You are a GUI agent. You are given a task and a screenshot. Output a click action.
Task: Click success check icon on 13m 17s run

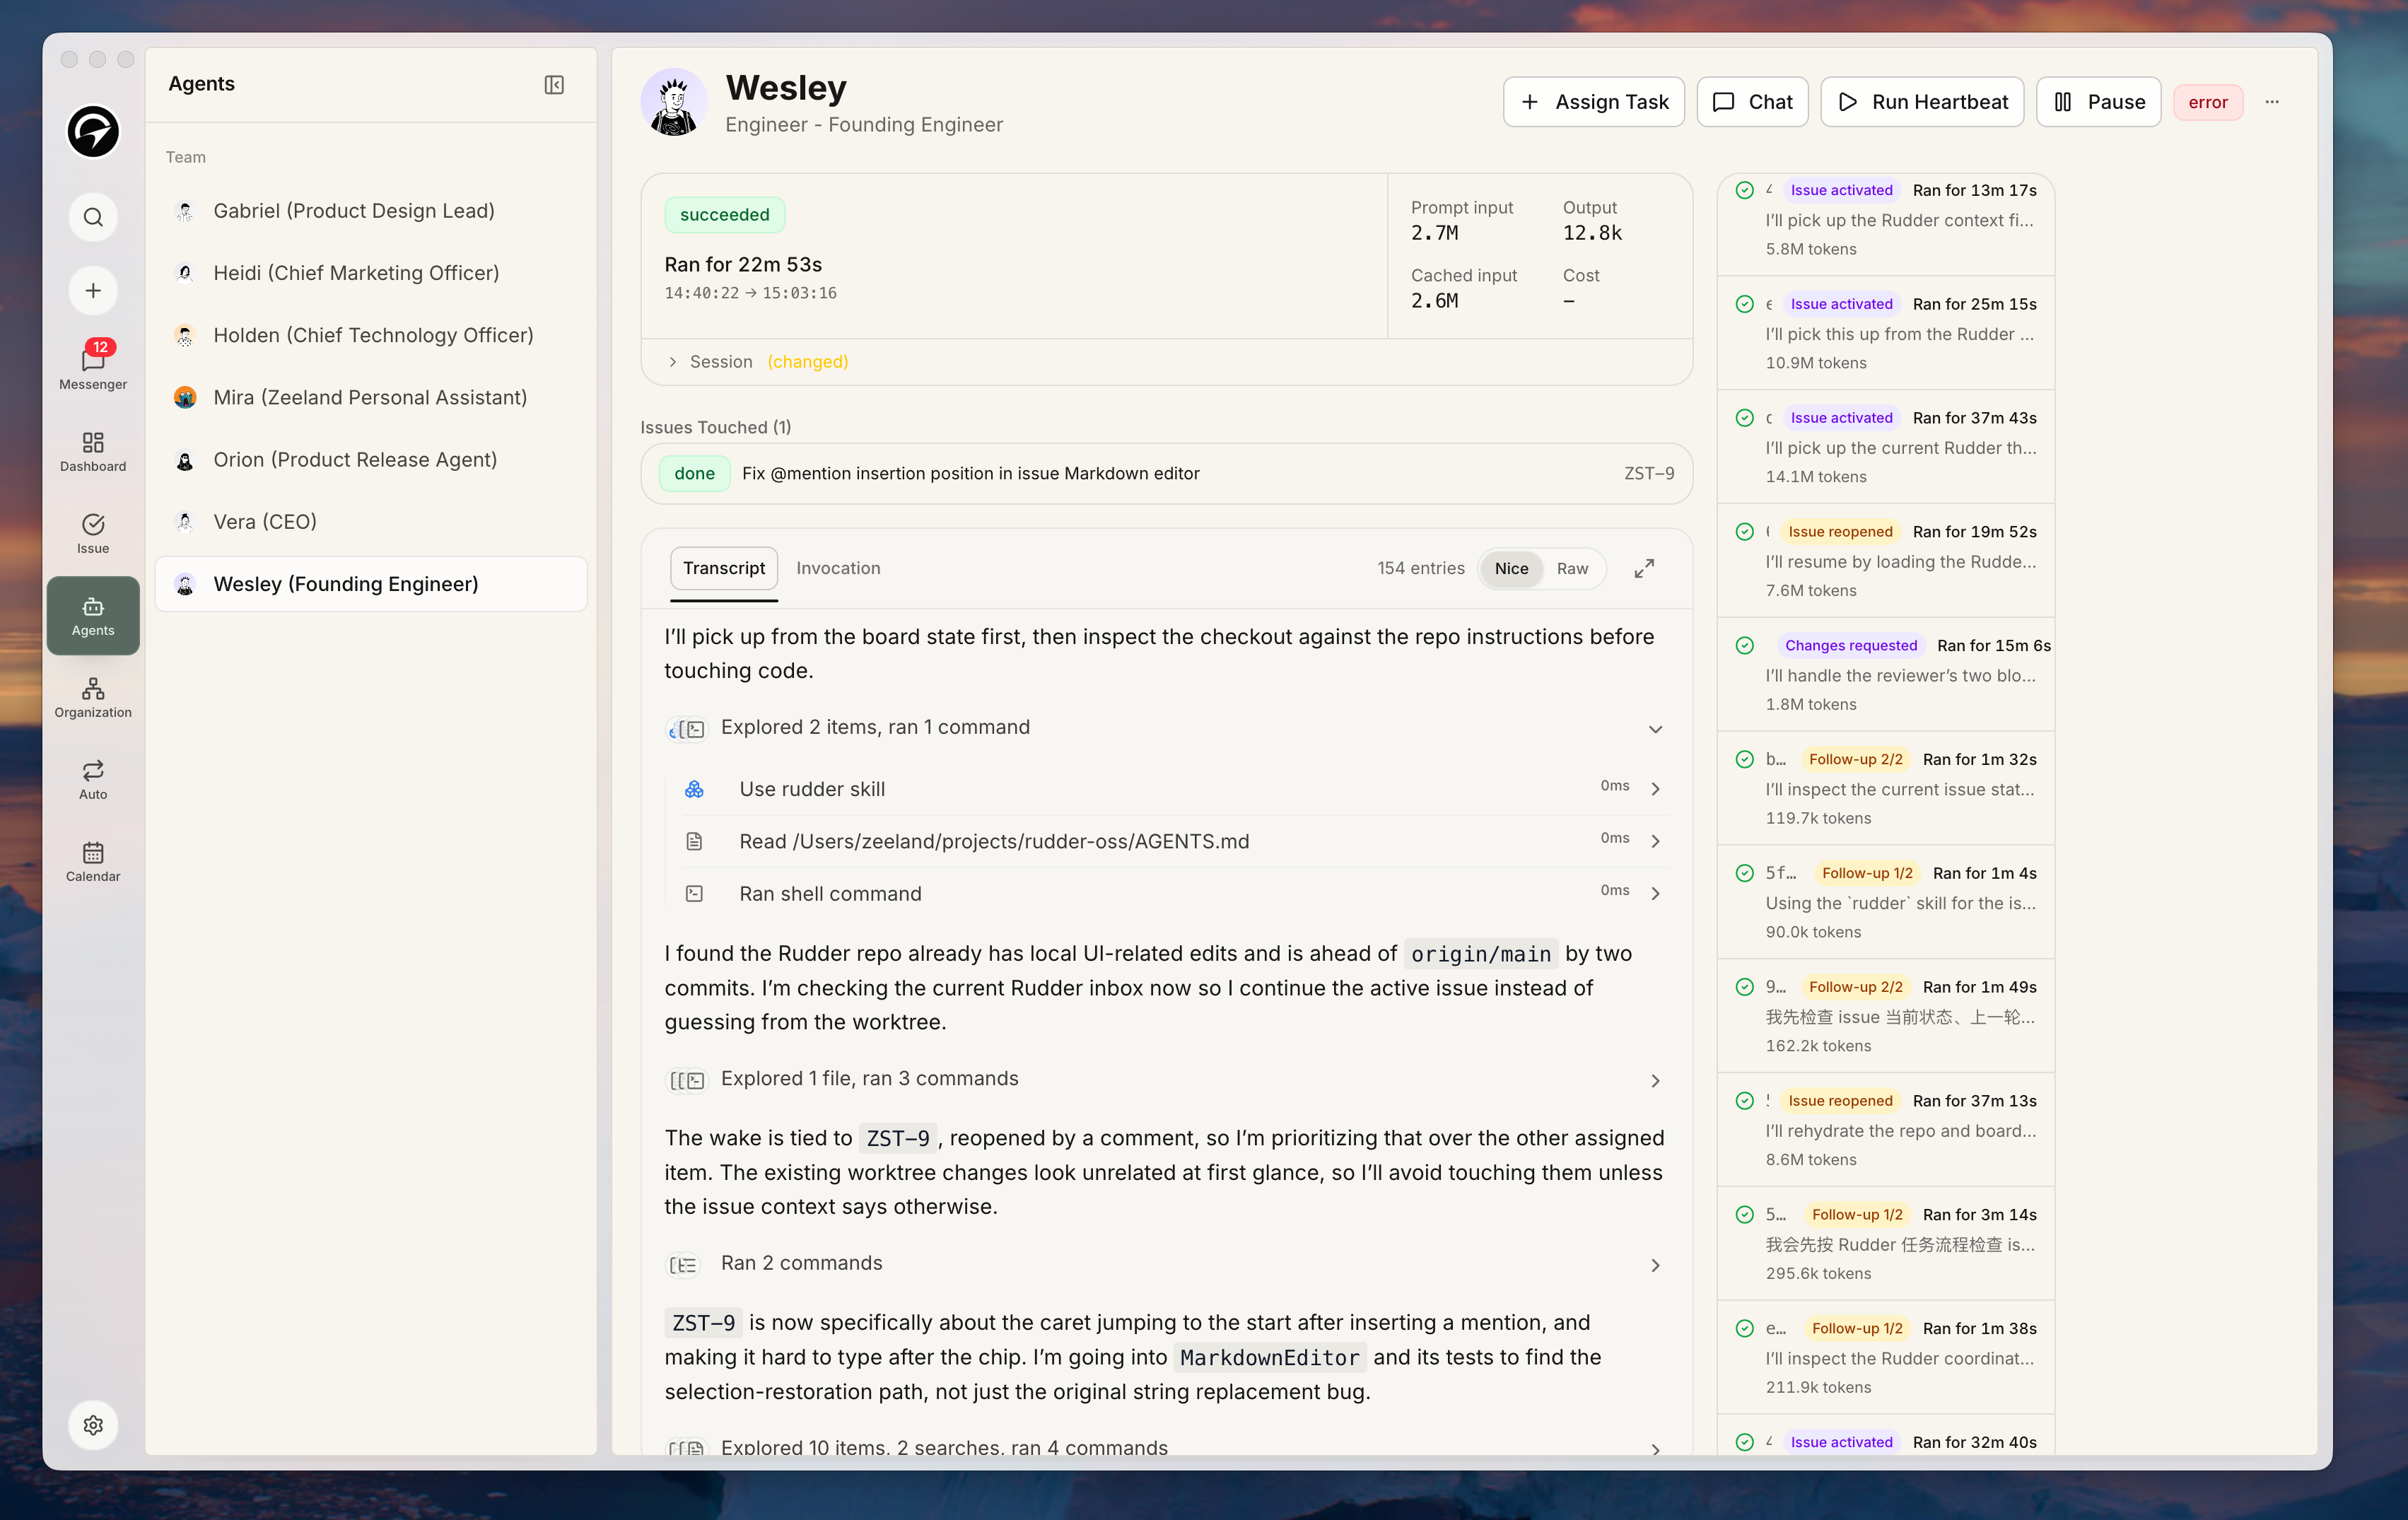(x=1745, y=190)
